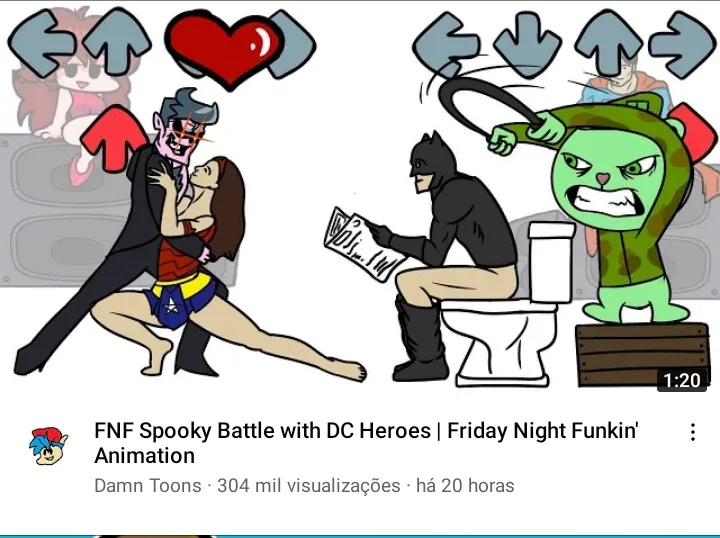Click the girlfriend character on the speakers
The width and height of the screenshot is (720, 538).
point(69,92)
